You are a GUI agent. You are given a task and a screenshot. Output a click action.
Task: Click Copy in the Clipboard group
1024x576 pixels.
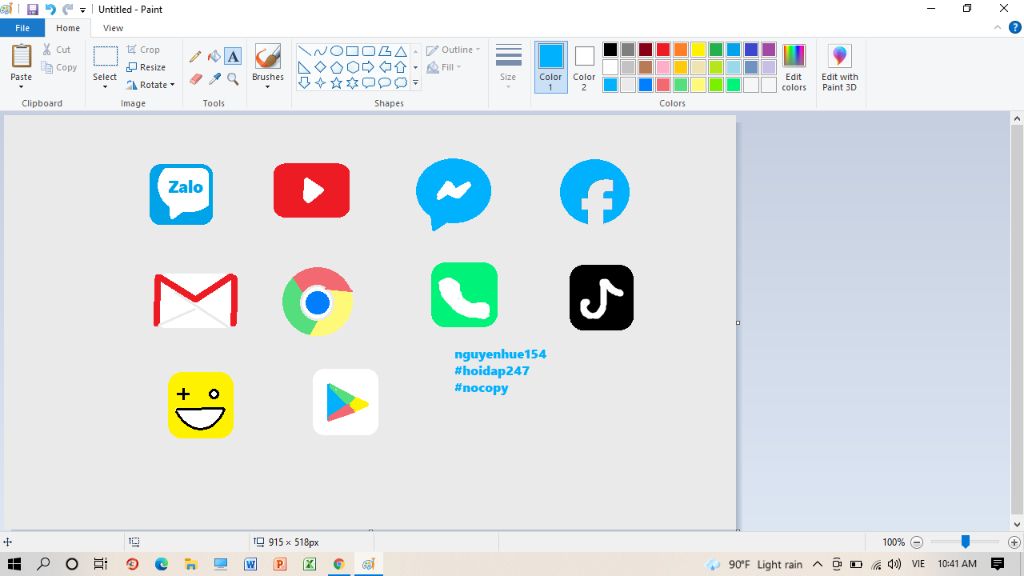pos(59,67)
